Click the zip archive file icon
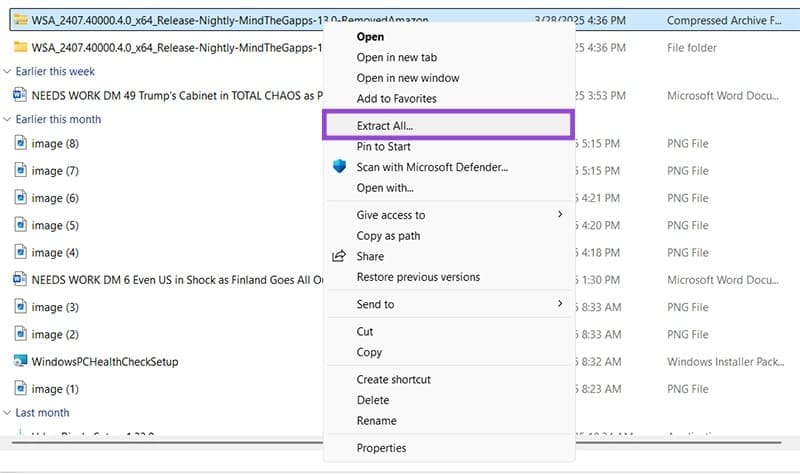 (x=20, y=20)
